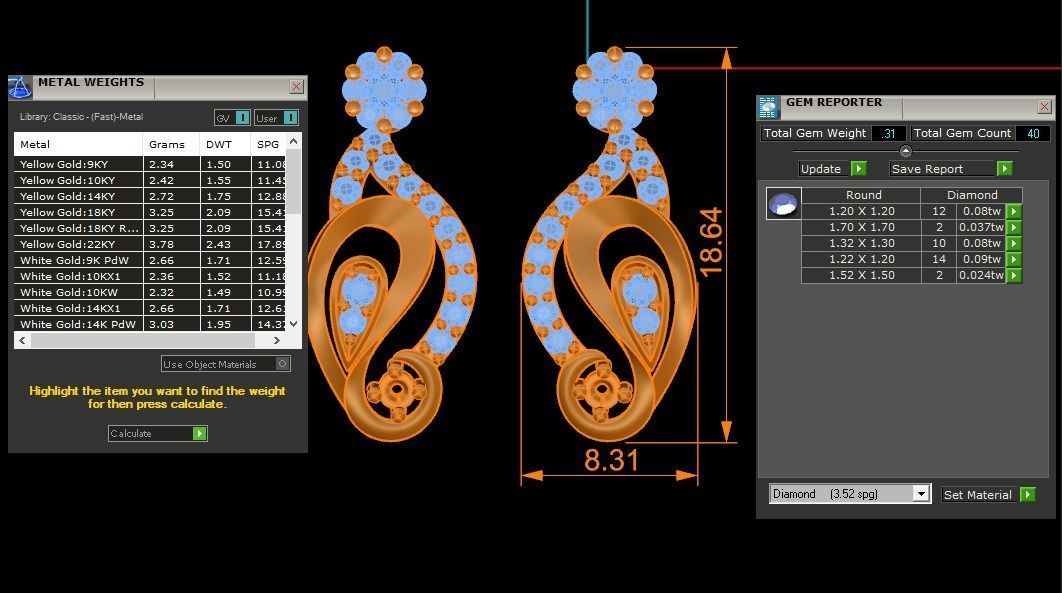Click the round gem shape thumbnail
1062x593 pixels.
[x=784, y=204]
